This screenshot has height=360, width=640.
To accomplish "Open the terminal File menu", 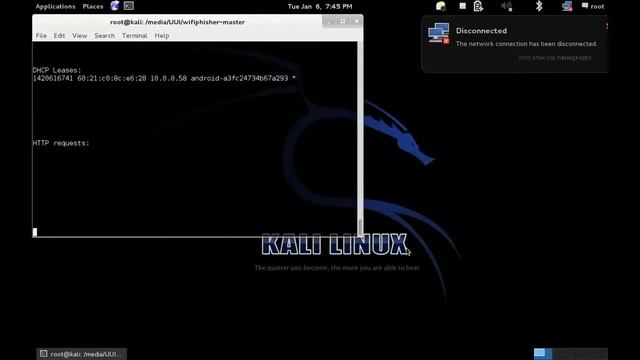I will tap(41, 36).
